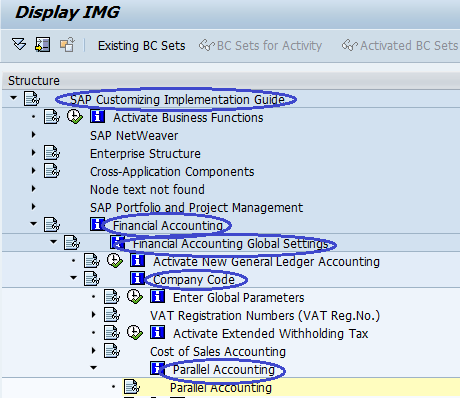460x398 pixels.
Task: Click Activated BC Sets button
Action: (400, 46)
